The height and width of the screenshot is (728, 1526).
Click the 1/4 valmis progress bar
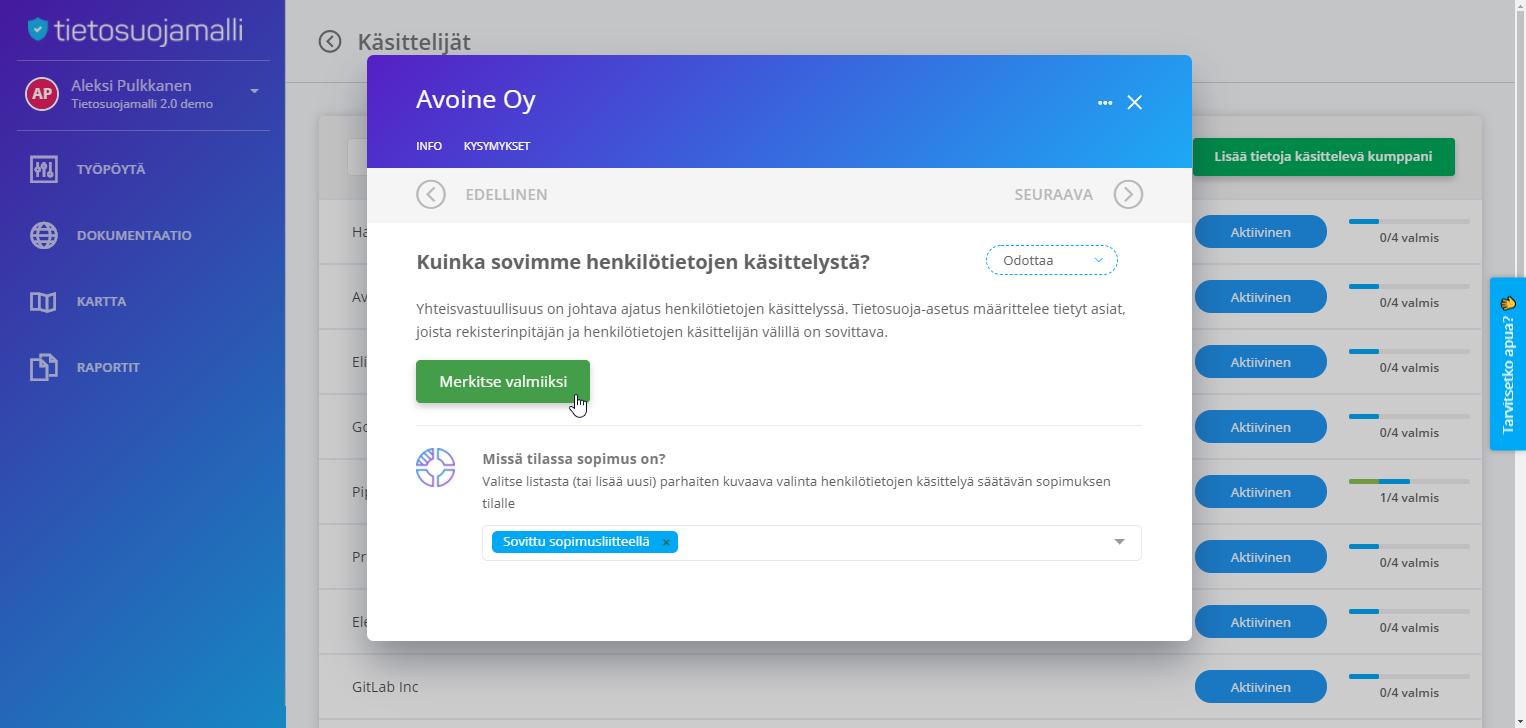(x=1409, y=481)
